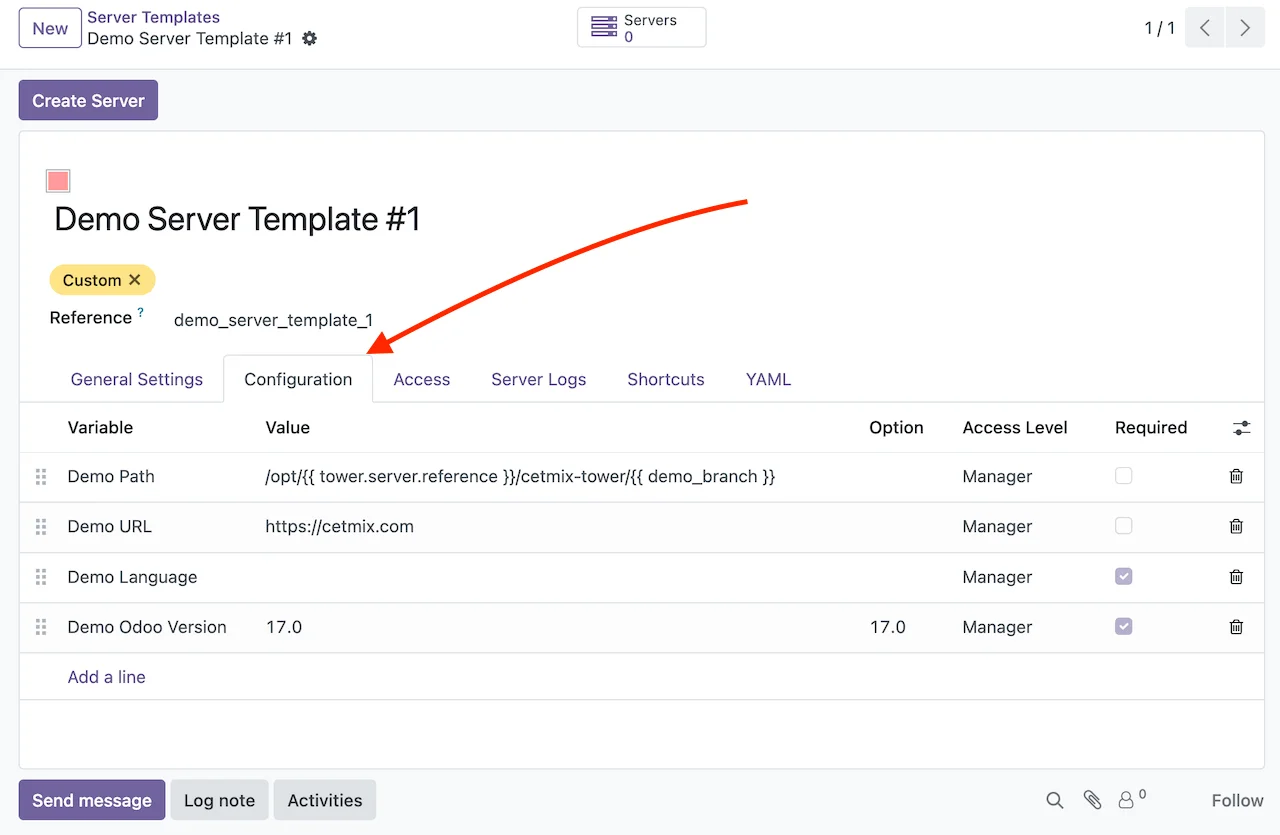Click trash icon for Demo Odoo Version

coord(1236,627)
